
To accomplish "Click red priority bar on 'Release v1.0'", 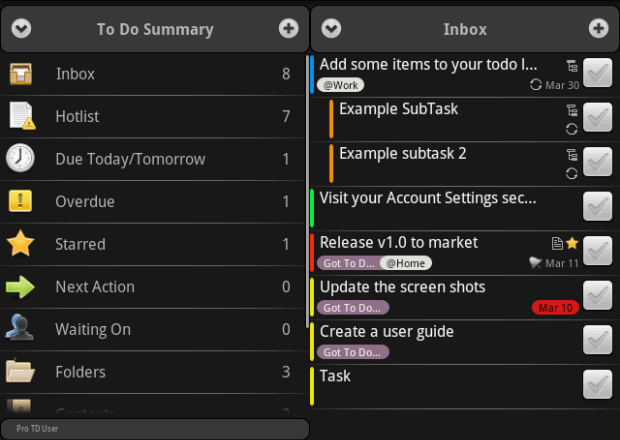I will tap(312, 253).
